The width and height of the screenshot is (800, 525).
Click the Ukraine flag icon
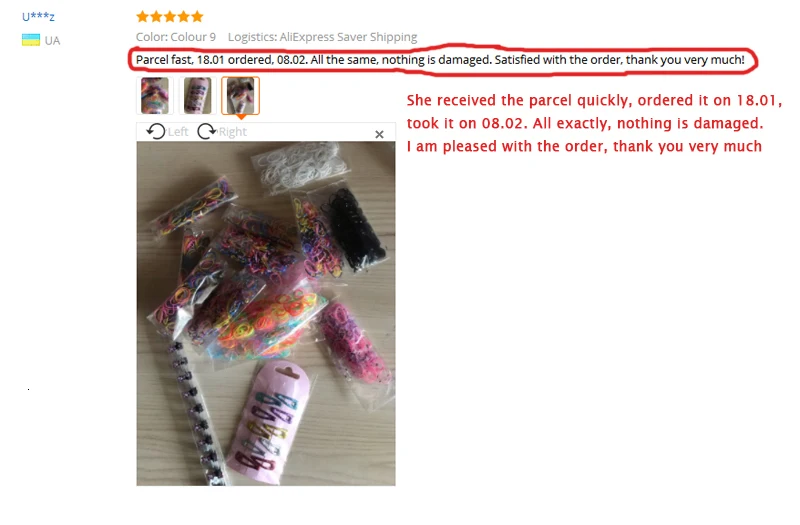pos(31,40)
